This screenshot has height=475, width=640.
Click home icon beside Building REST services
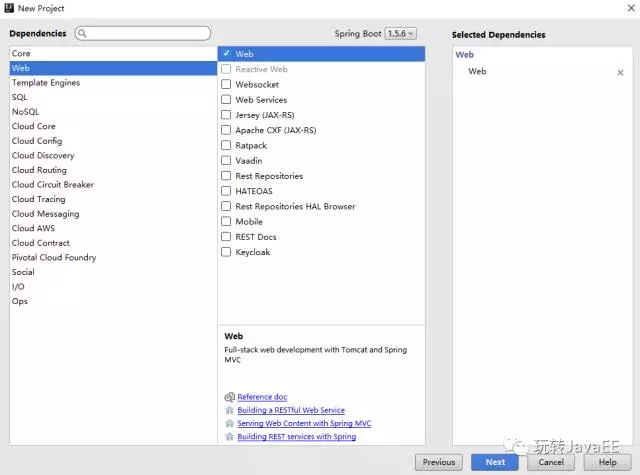[x=229, y=437]
